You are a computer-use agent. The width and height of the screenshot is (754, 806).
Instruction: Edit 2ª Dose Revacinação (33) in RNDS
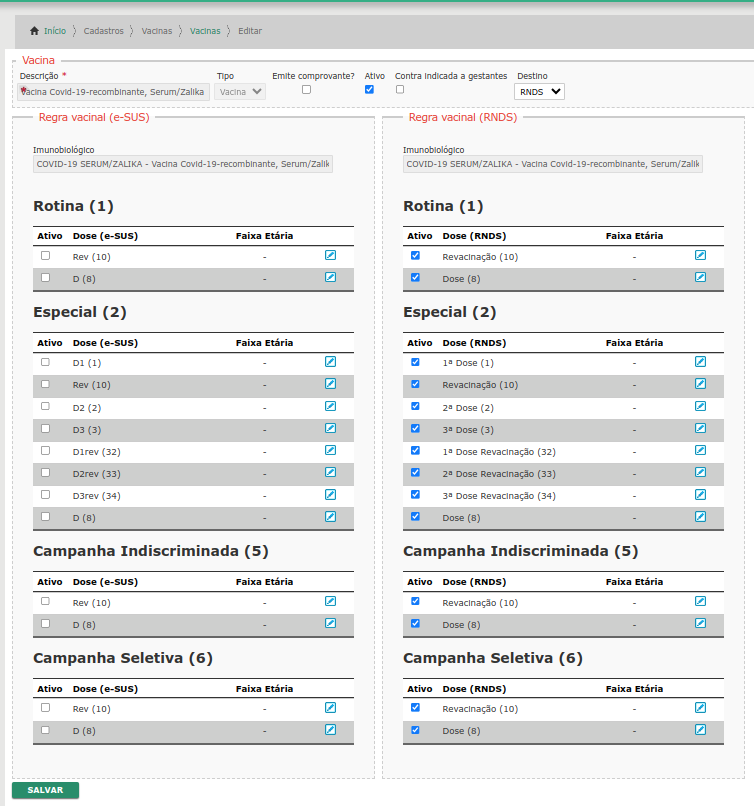coord(701,472)
